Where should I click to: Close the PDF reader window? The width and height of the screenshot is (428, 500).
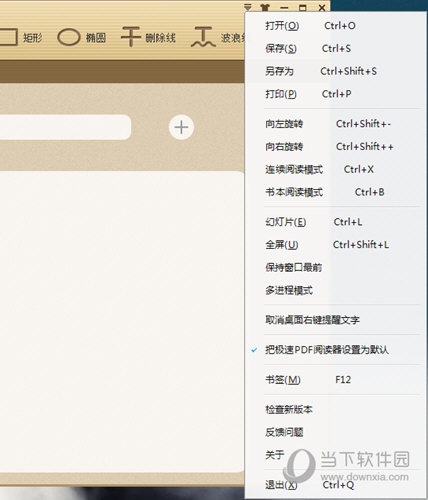(x=322, y=7)
